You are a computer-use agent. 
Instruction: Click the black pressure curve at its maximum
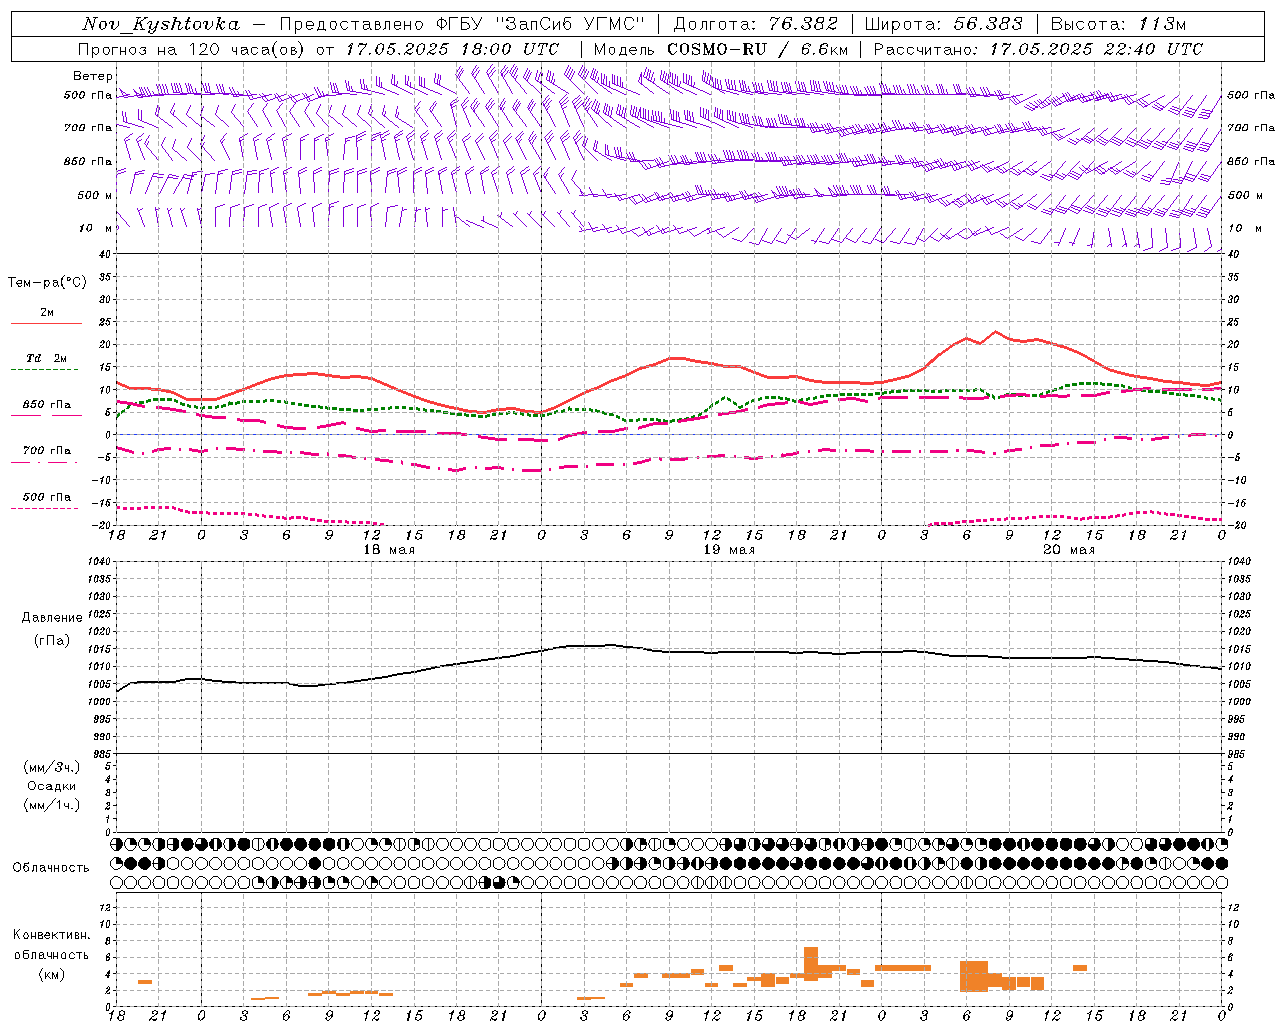[x=612, y=645]
